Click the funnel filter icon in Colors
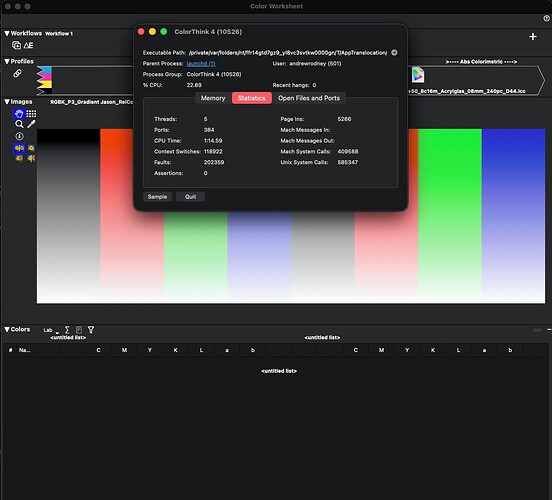The image size is (552, 500). pyautogui.click(x=91, y=330)
